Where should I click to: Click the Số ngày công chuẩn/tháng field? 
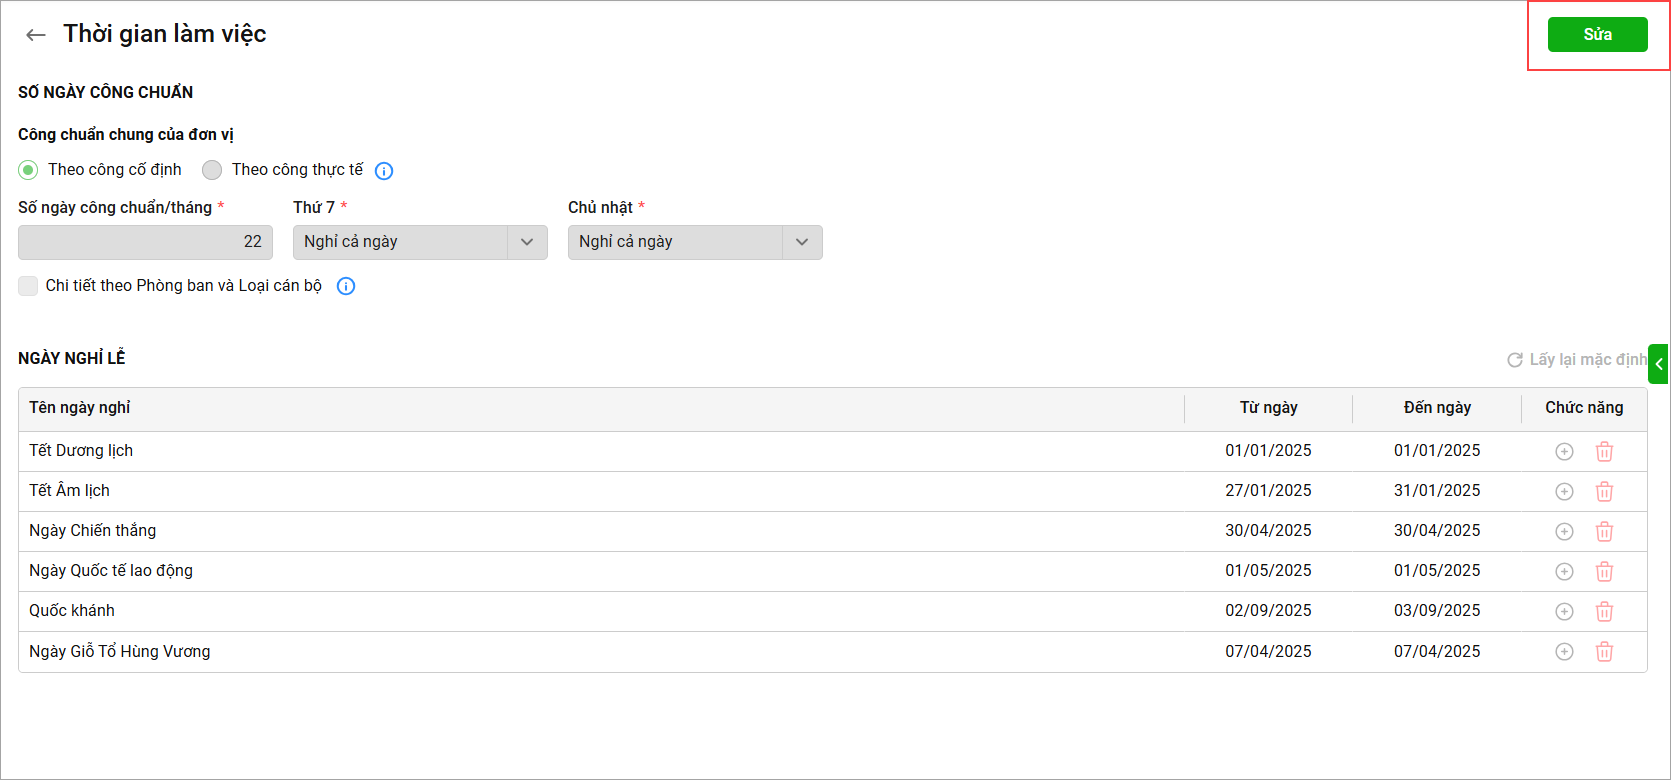[145, 242]
